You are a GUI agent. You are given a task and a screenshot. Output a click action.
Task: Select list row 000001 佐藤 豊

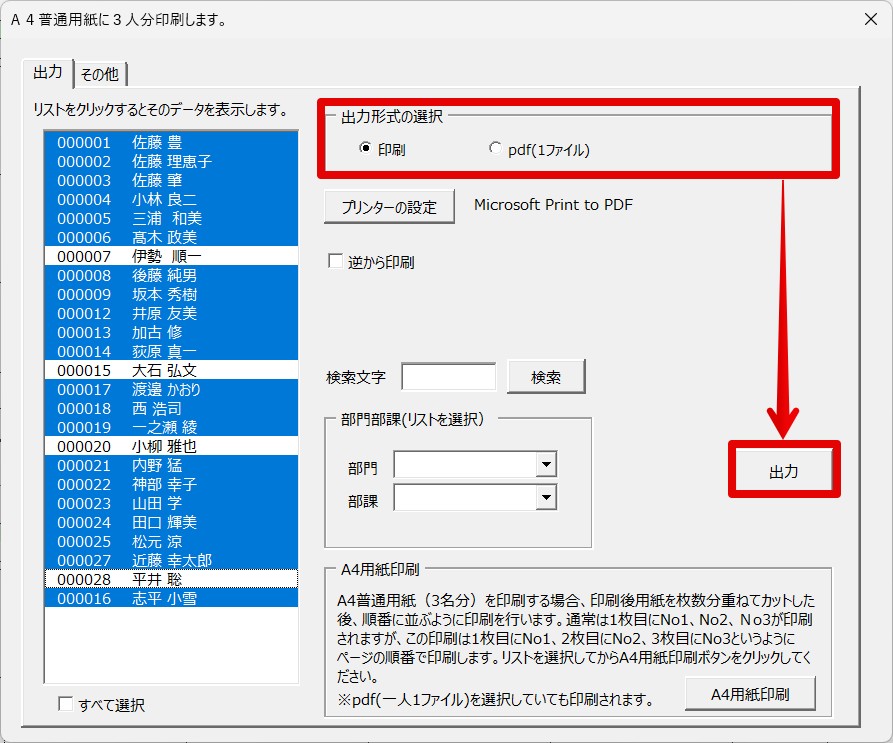[x=171, y=142]
